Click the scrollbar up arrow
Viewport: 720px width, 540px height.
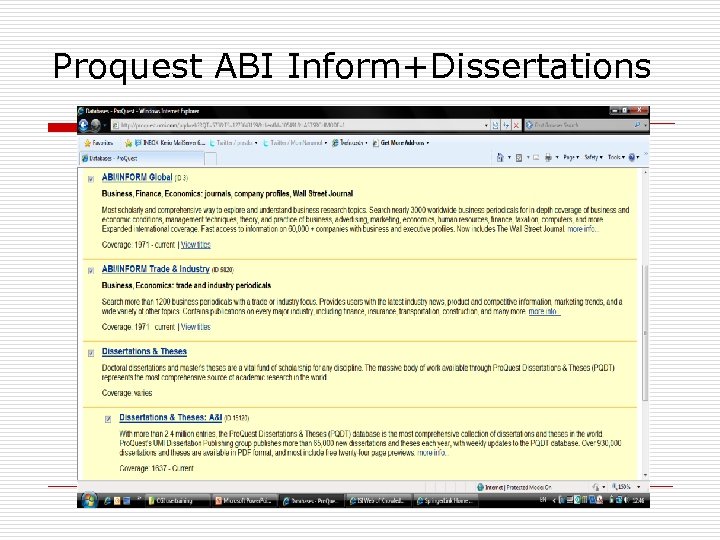click(x=646, y=172)
